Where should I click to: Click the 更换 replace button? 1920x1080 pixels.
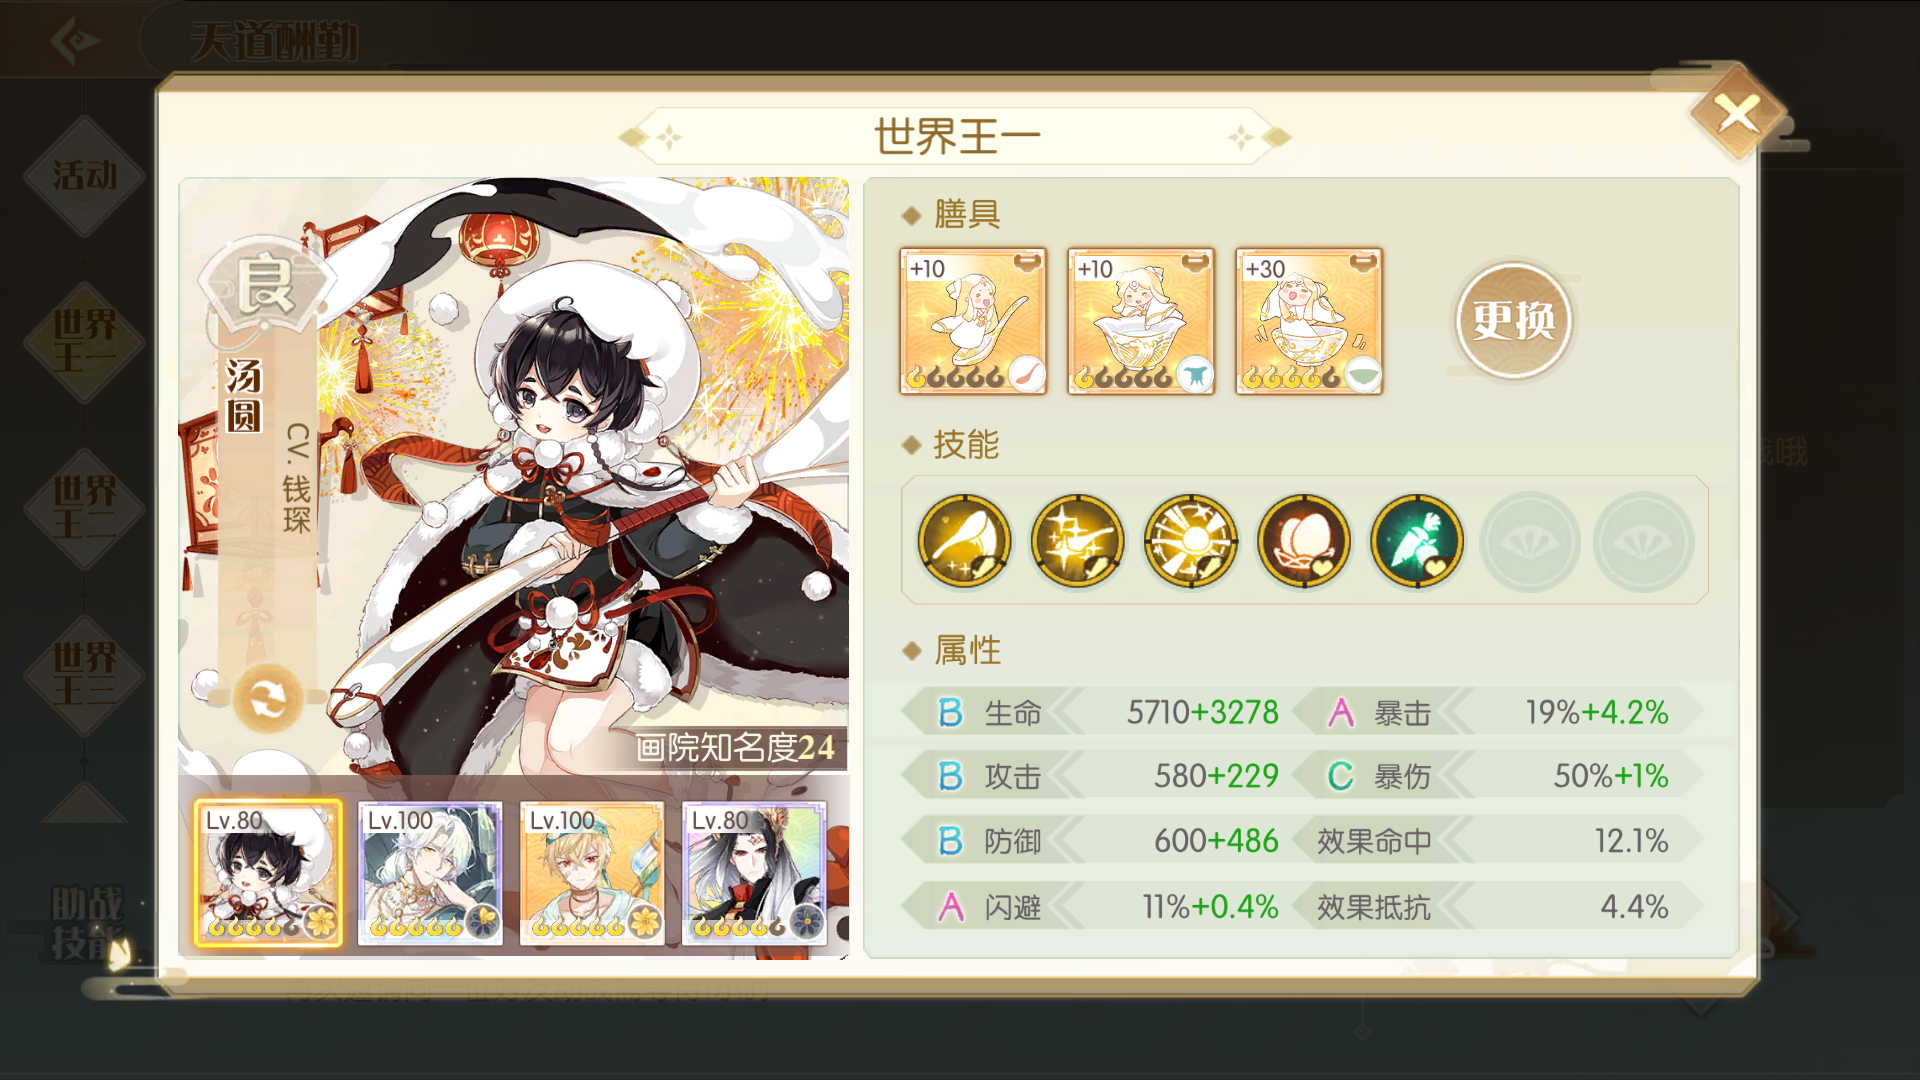tap(1513, 321)
